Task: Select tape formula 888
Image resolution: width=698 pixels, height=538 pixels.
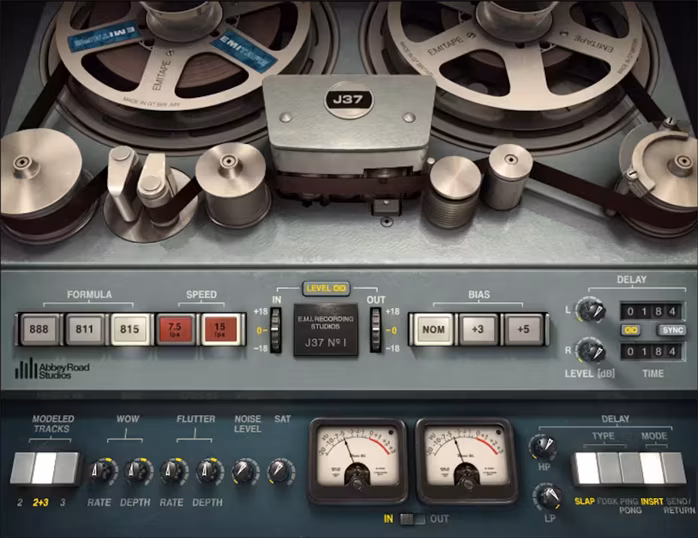Action: tap(40, 330)
